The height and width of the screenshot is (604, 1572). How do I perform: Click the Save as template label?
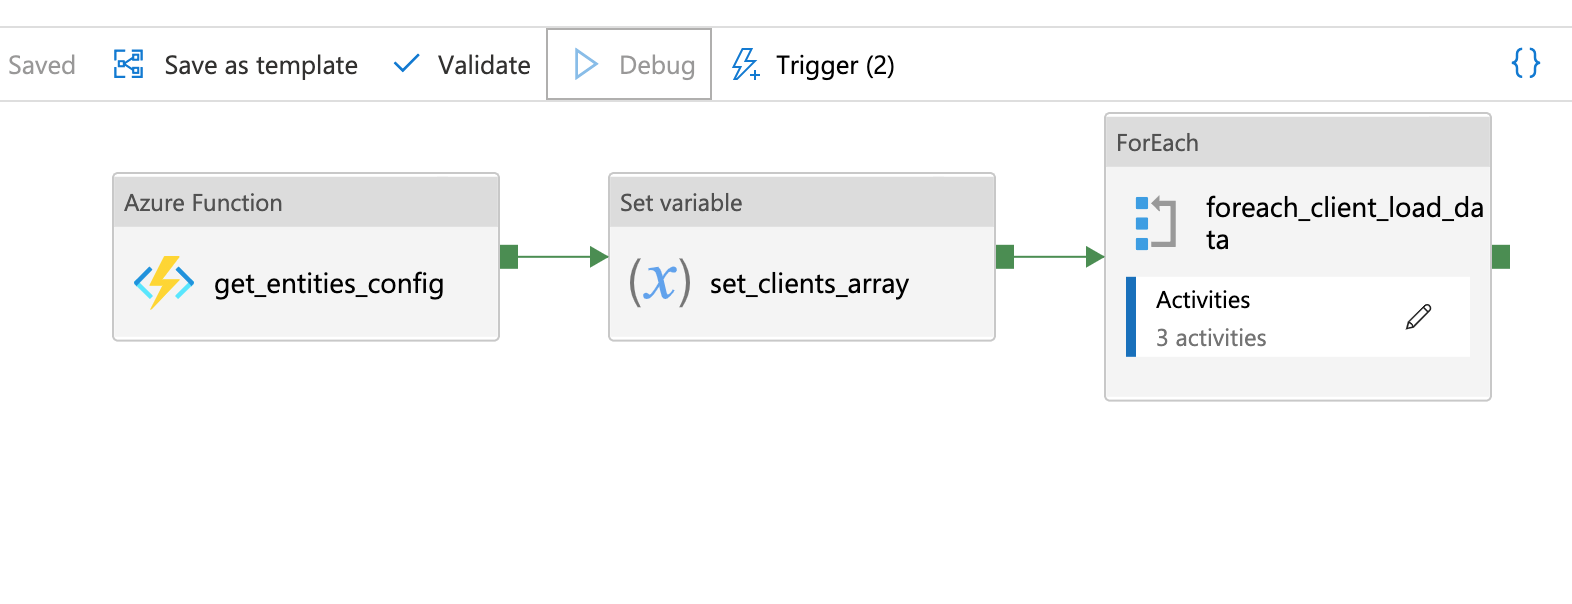tap(261, 65)
